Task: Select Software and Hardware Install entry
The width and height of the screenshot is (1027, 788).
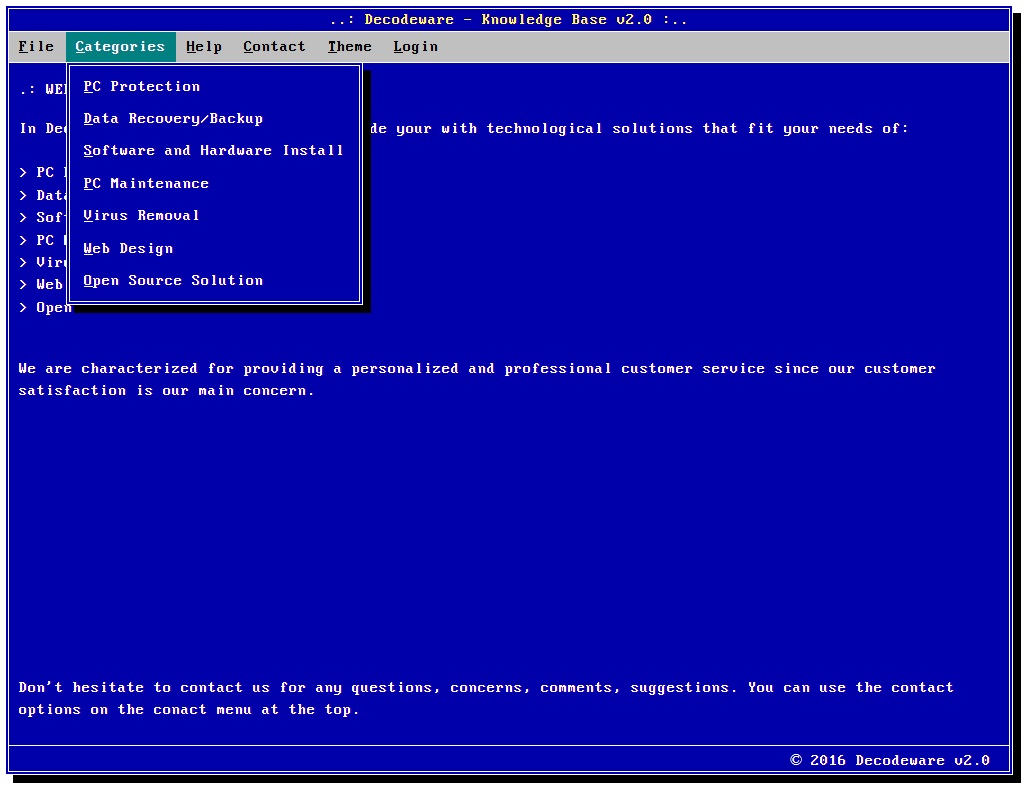Action: click(215, 151)
